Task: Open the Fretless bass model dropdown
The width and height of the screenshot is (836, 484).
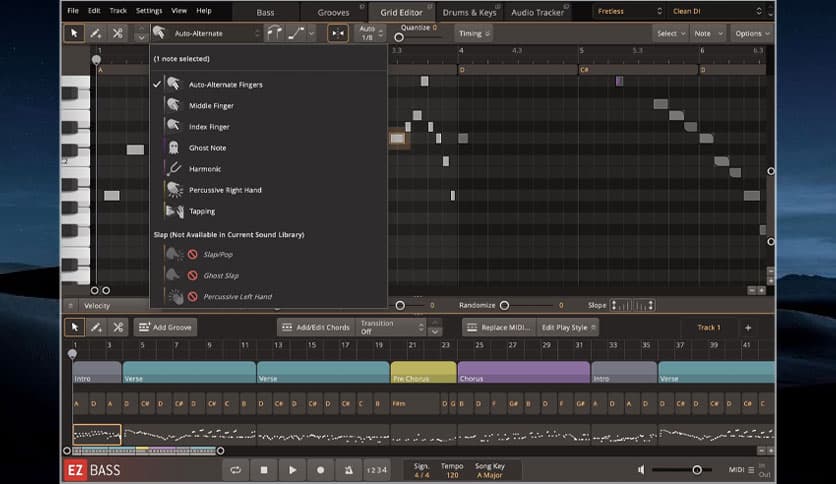Action: point(629,11)
